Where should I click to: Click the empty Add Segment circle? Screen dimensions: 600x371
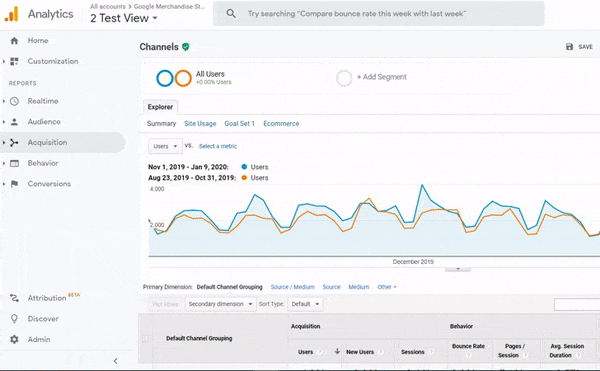click(x=344, y=78)
